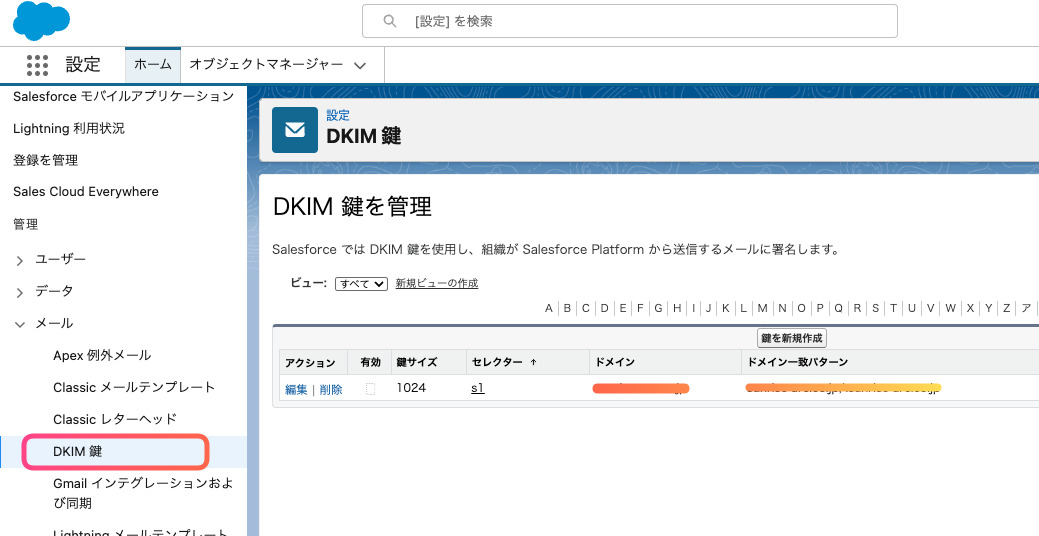Open the オブジェクトマネージャー dropdown chevron
1039x536 pixels.
coord(360,66)
